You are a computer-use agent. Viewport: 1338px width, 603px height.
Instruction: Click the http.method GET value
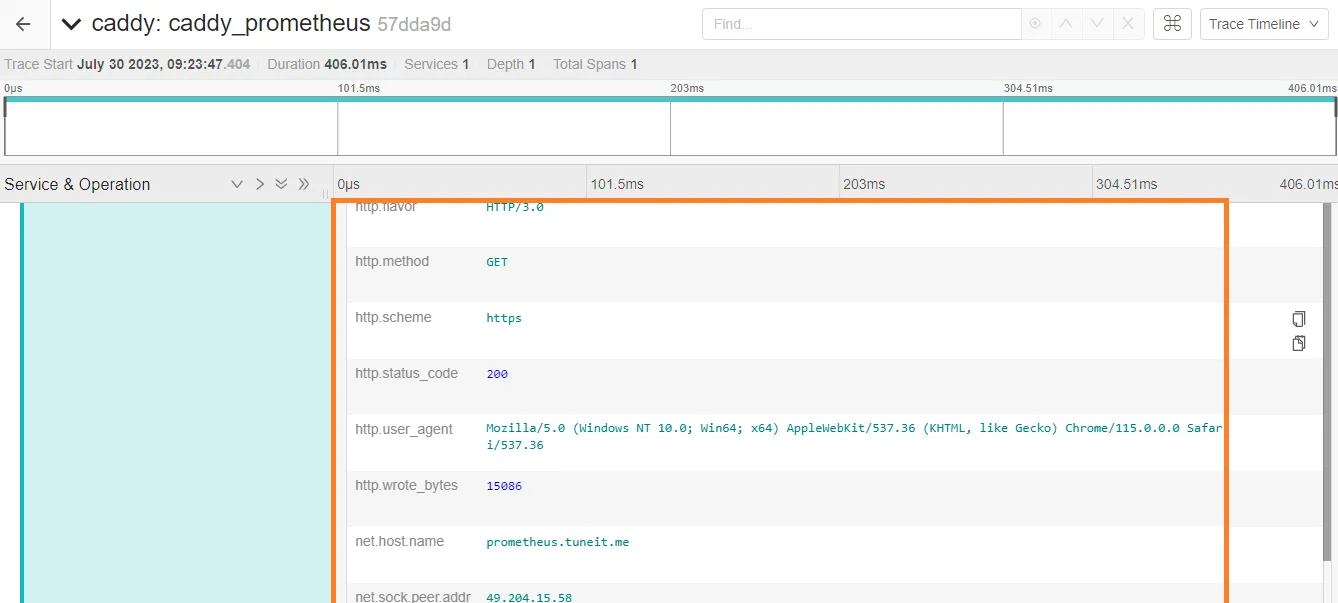point(497,262)
